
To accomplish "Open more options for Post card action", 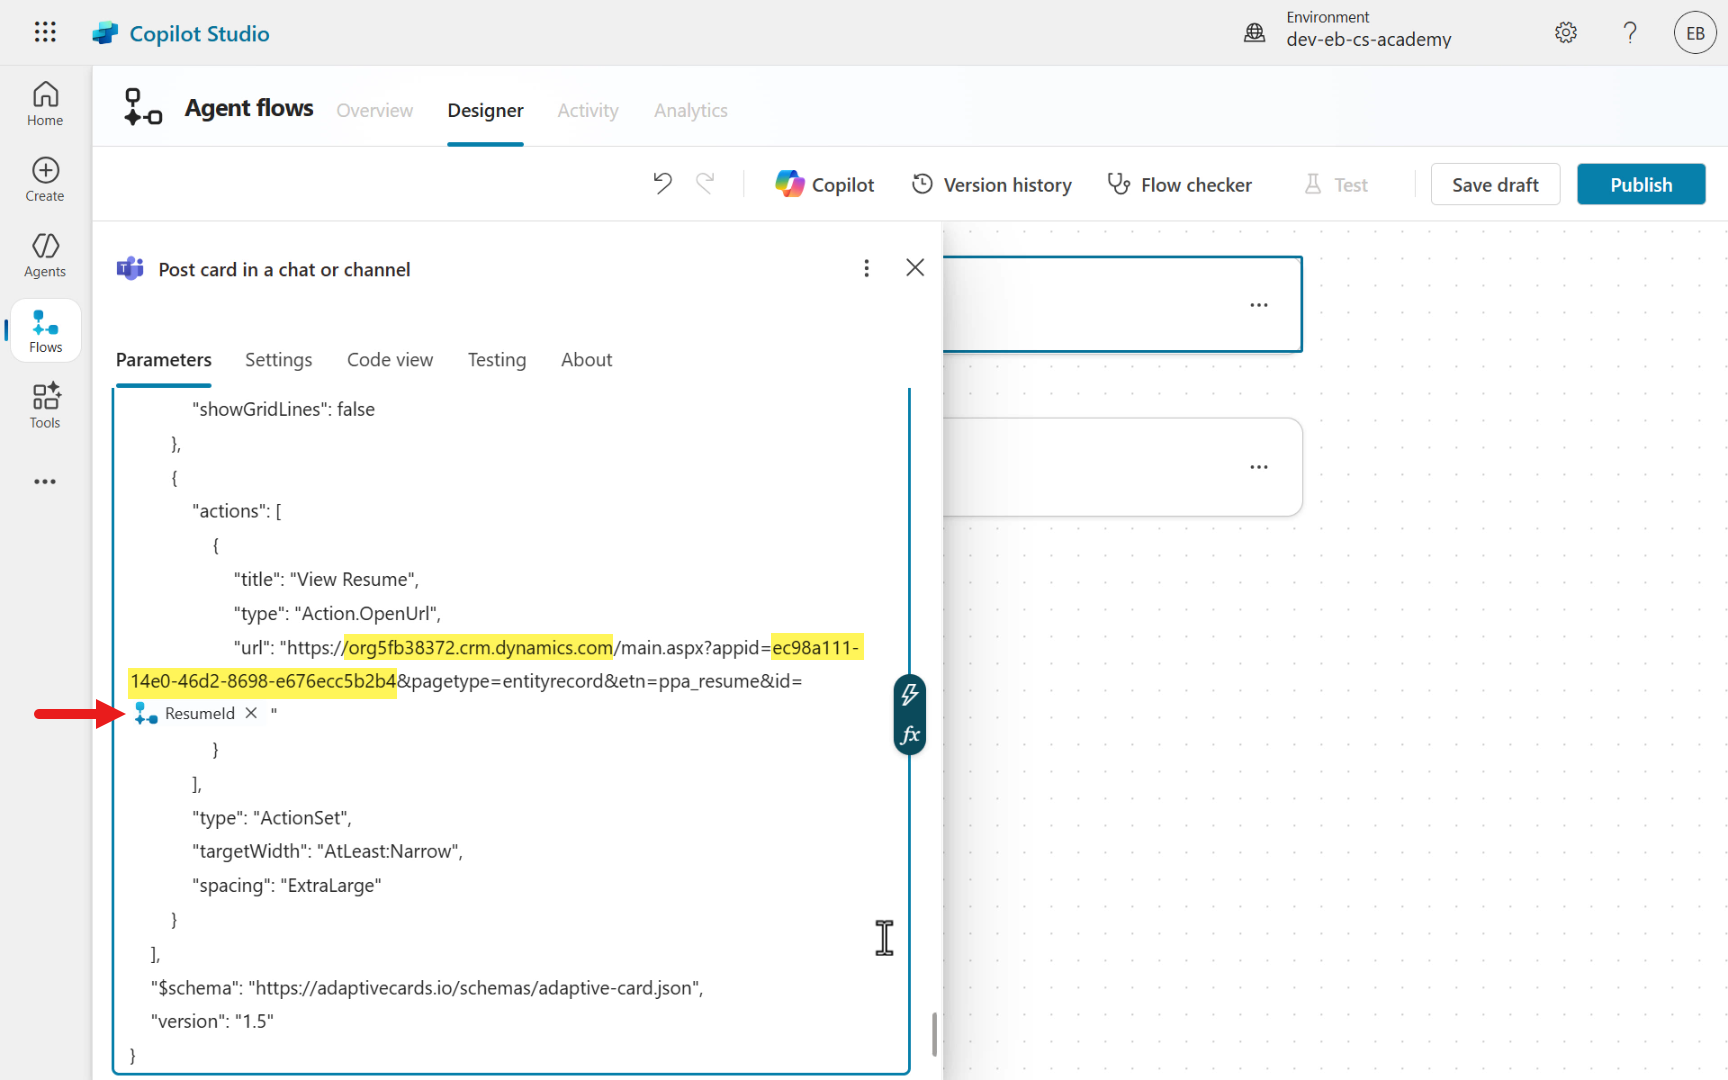I will [x=866, y=268].
